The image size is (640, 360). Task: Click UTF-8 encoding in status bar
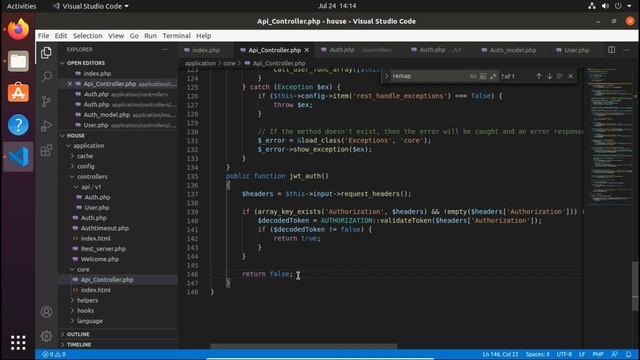click(564, 354)
